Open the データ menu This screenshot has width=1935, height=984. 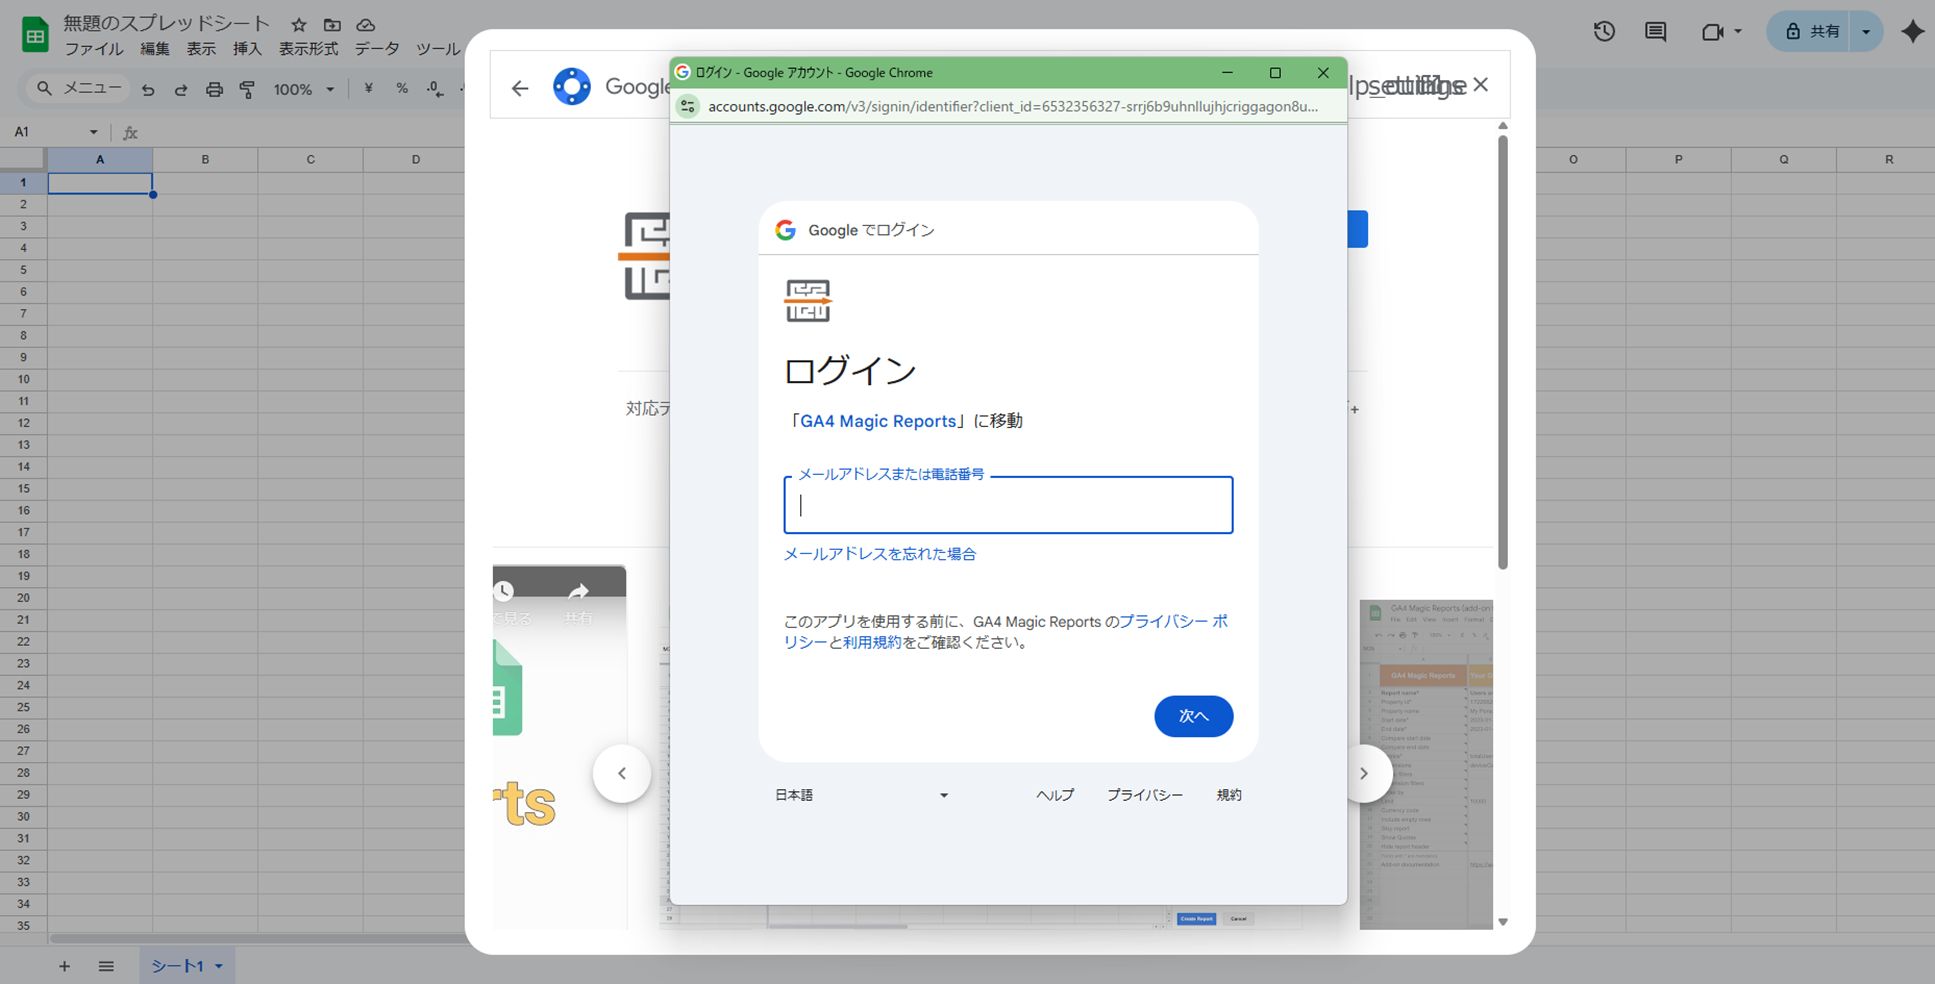(x=377, y=49)
